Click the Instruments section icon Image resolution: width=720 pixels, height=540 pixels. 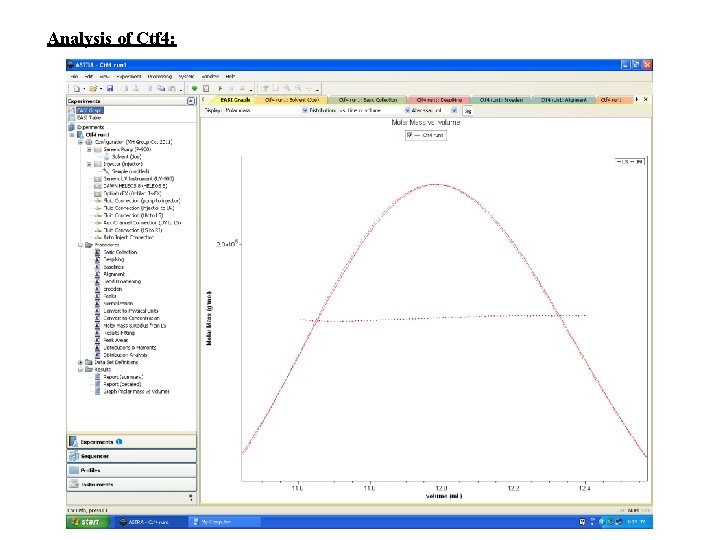[73, 484]
